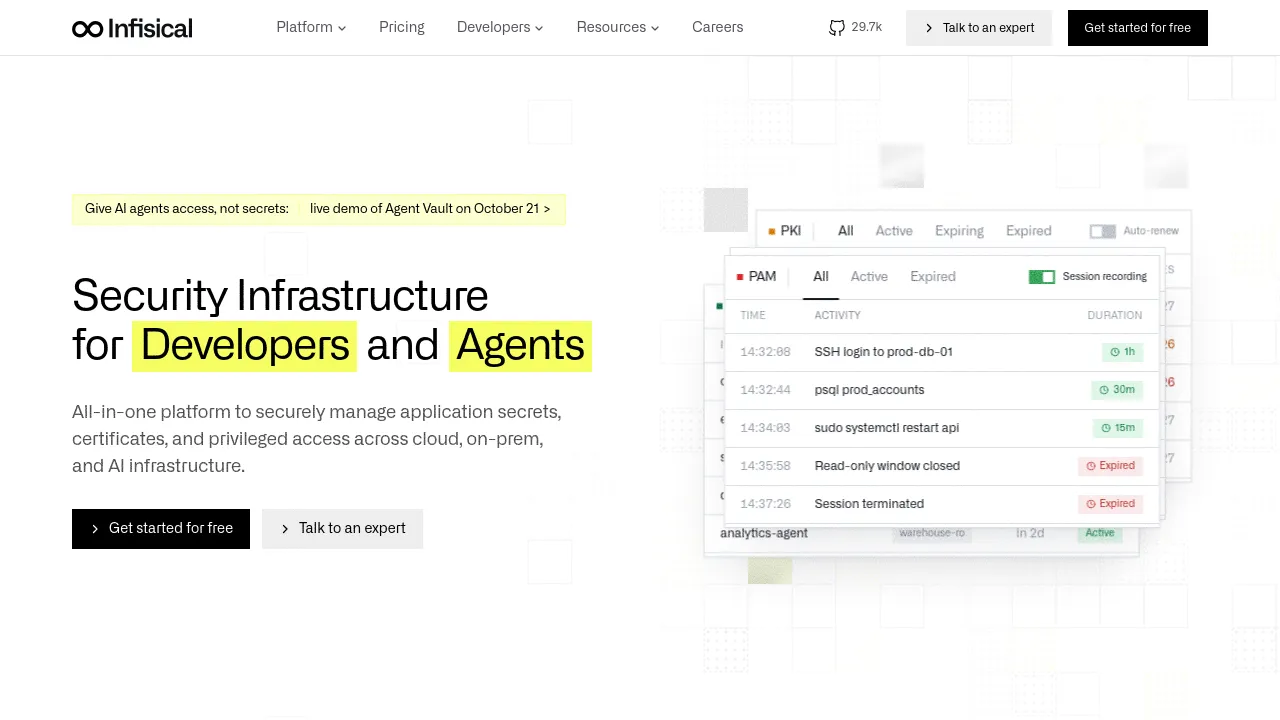
Task: Click the analytics-agent row name
Action: click(764, 533)
